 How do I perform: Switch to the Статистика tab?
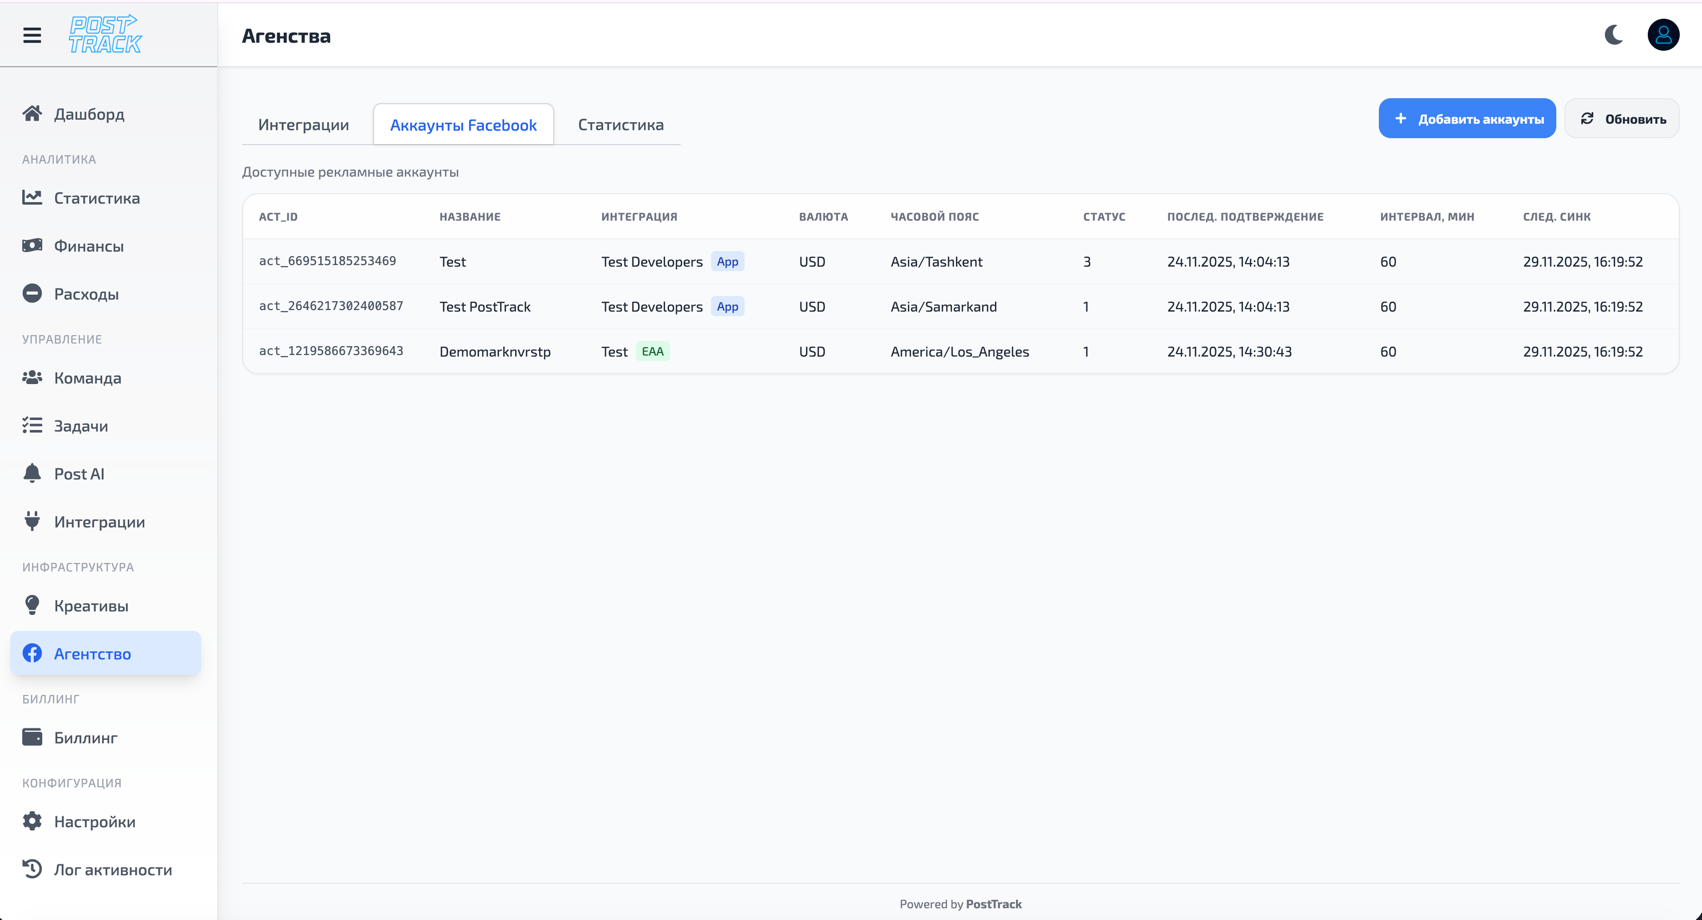click(620, 125)
